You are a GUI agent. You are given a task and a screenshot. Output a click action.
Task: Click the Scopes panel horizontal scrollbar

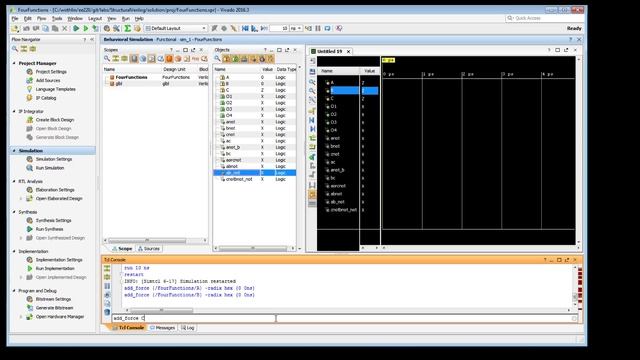147,240
